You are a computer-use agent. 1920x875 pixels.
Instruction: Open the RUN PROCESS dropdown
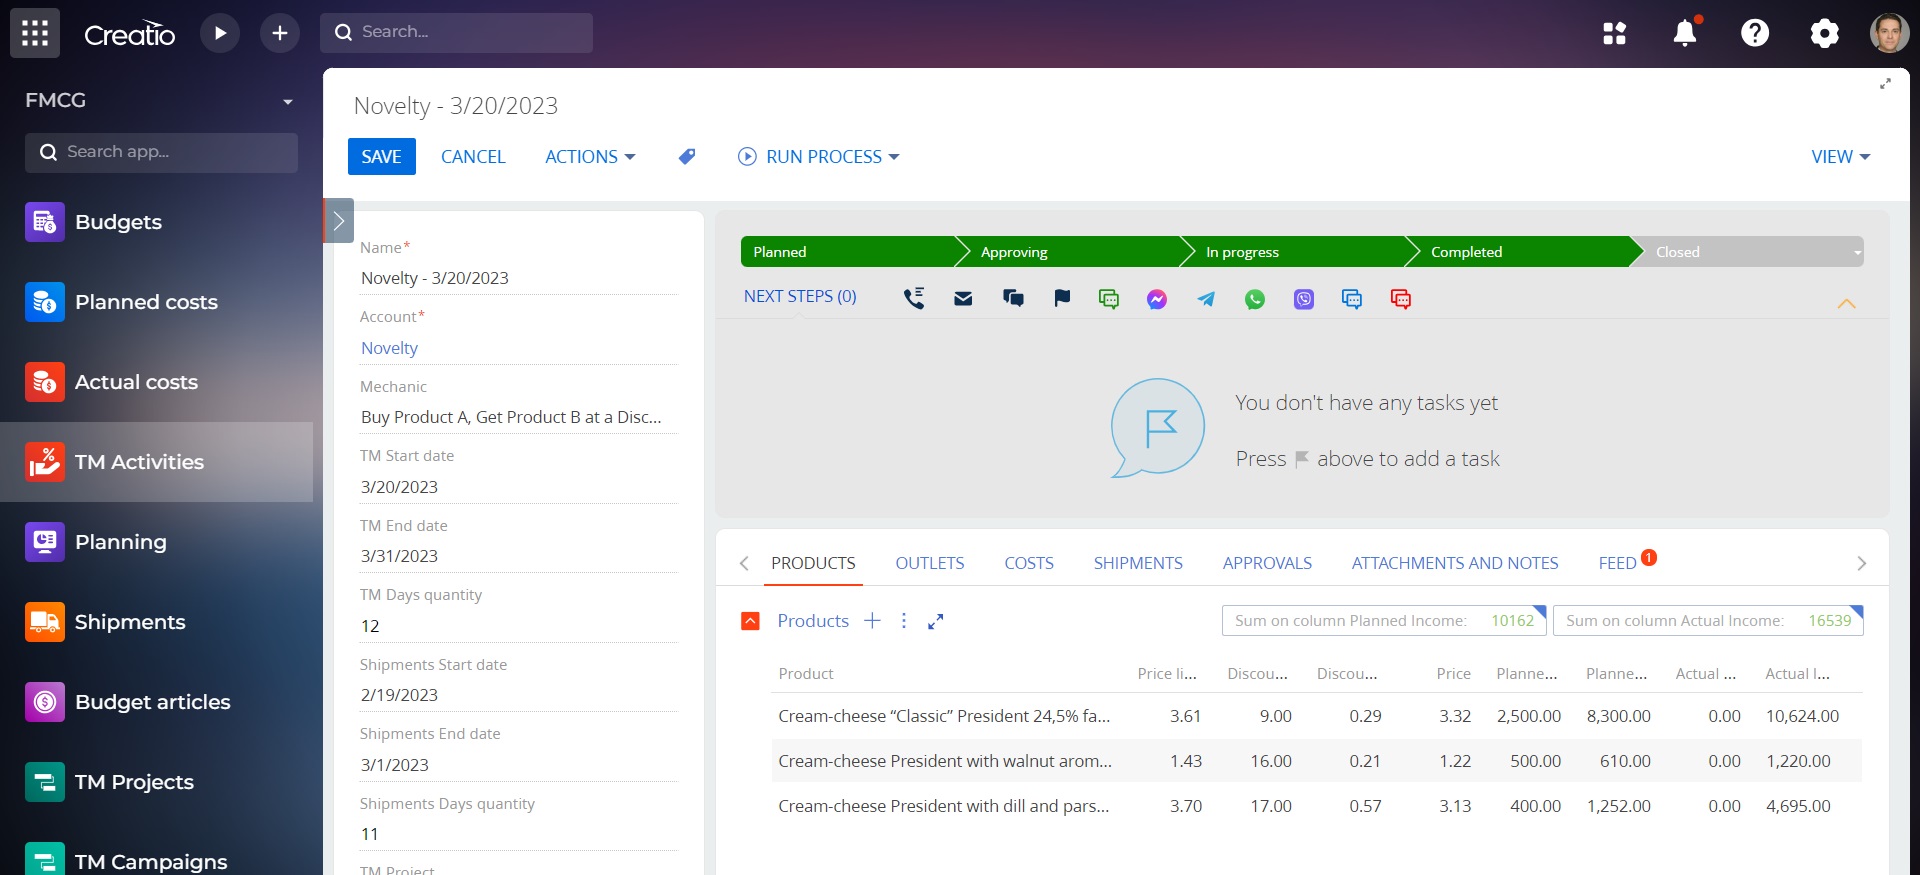pyautogui.click(x=819, y=157)
